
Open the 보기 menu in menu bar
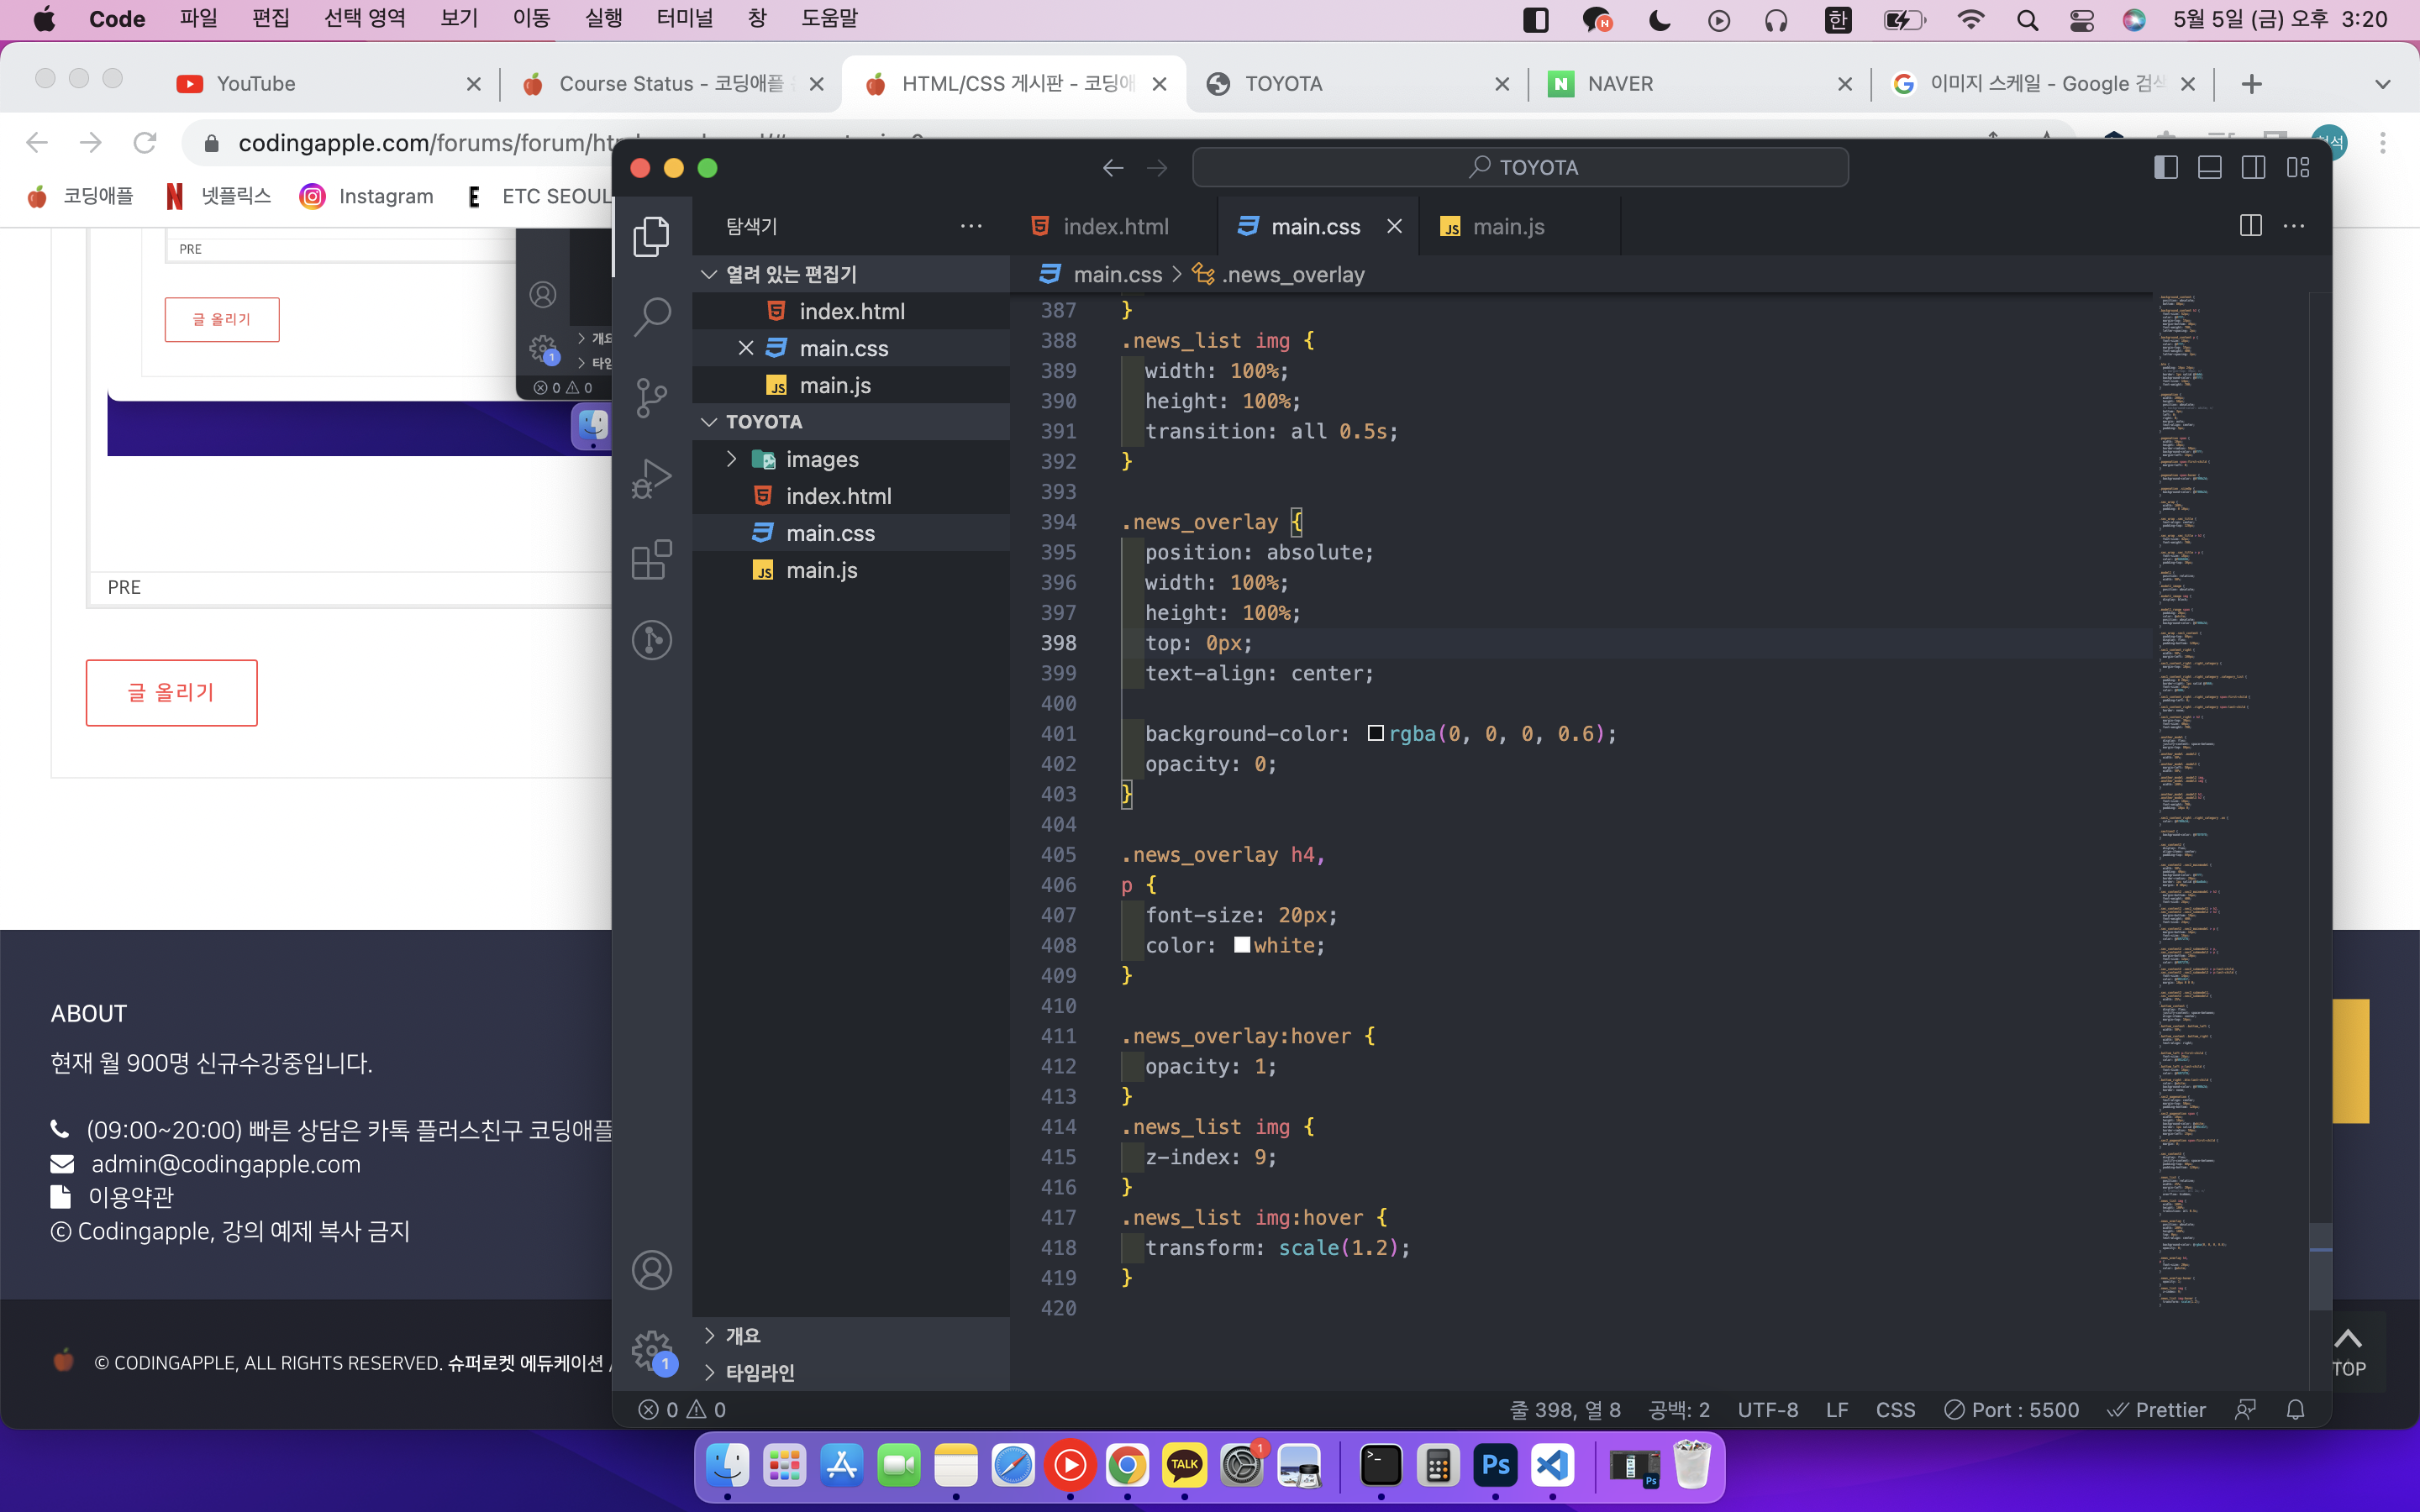click(460, 19)
